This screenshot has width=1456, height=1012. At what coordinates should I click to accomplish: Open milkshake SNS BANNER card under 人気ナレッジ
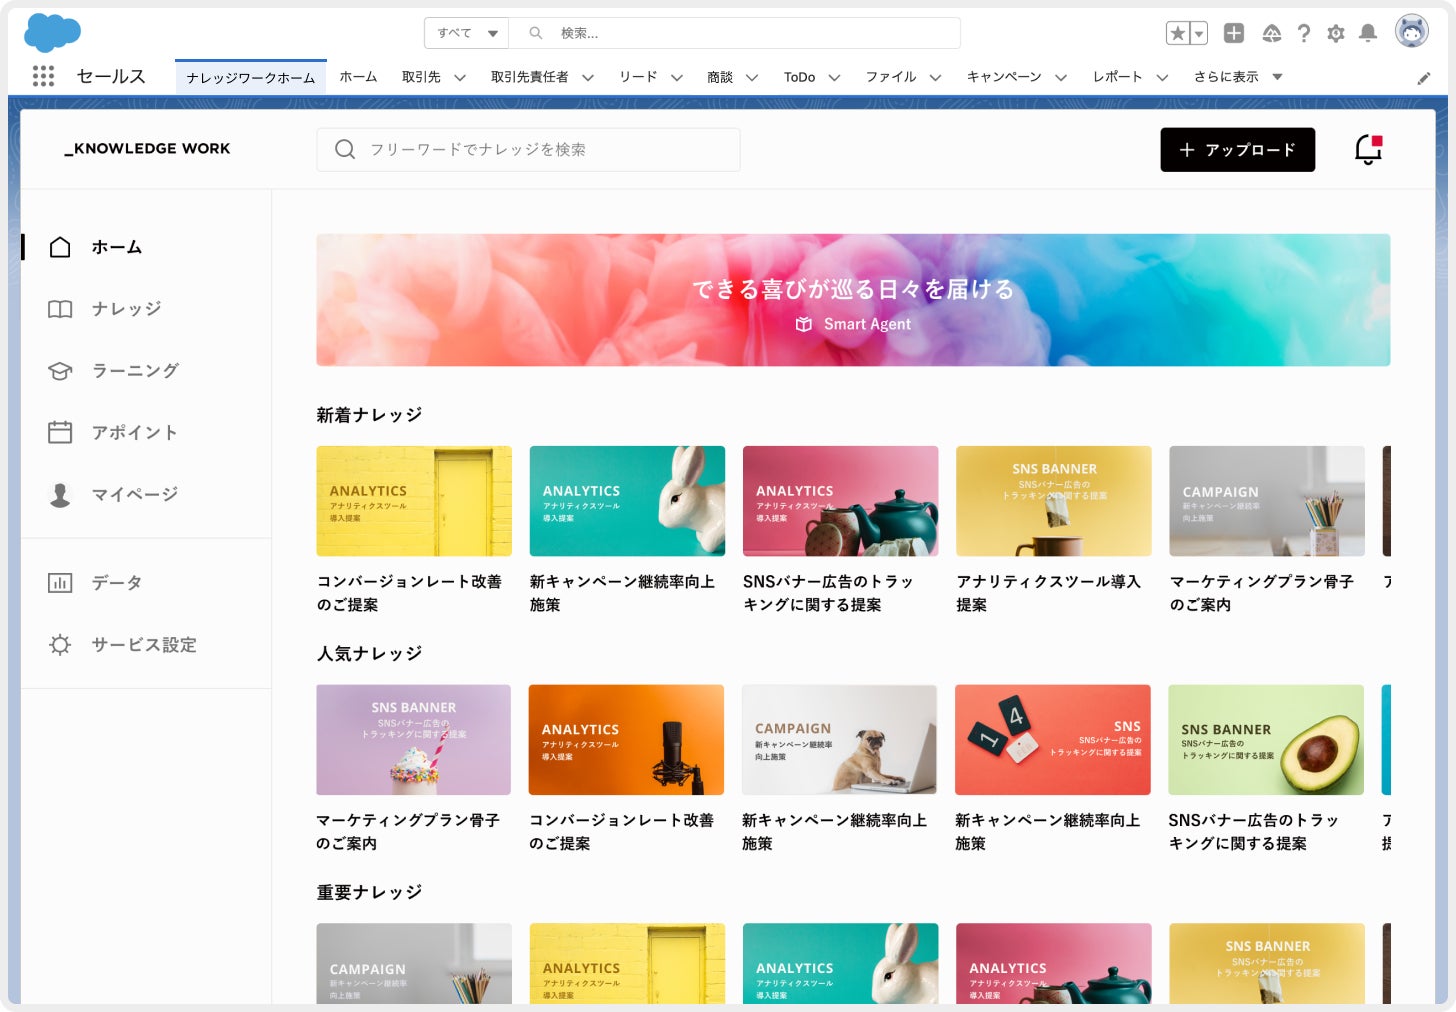coord(414,740)
